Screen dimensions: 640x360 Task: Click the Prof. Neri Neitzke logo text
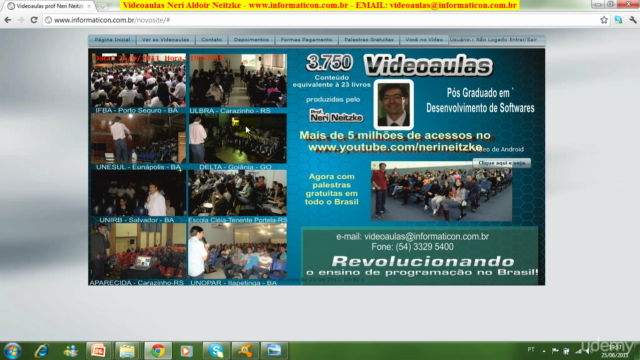(336, 116)
